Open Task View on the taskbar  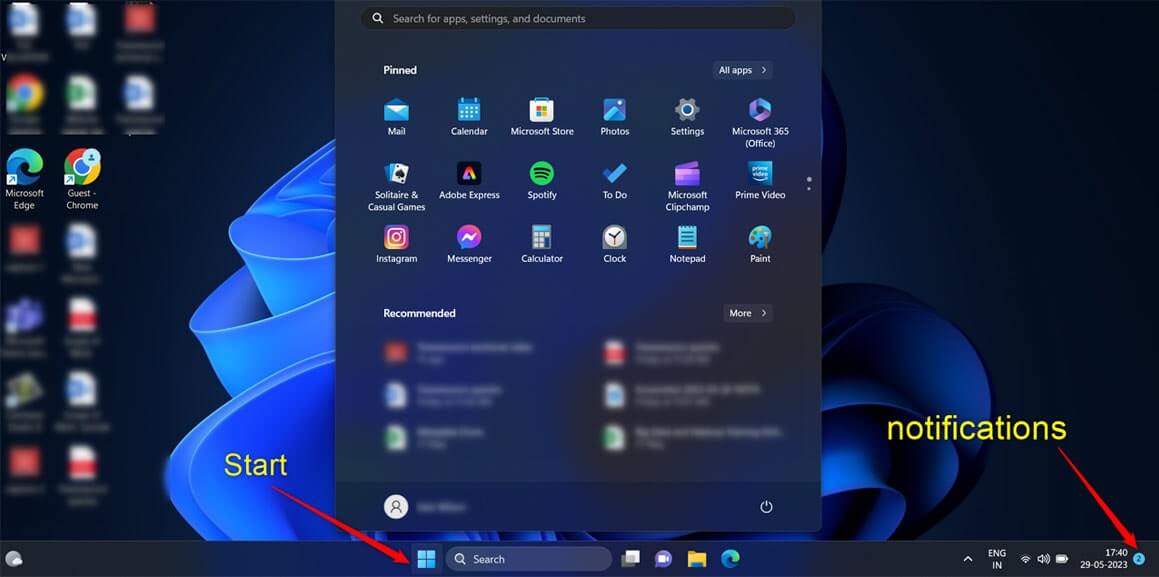pos(630,559)
